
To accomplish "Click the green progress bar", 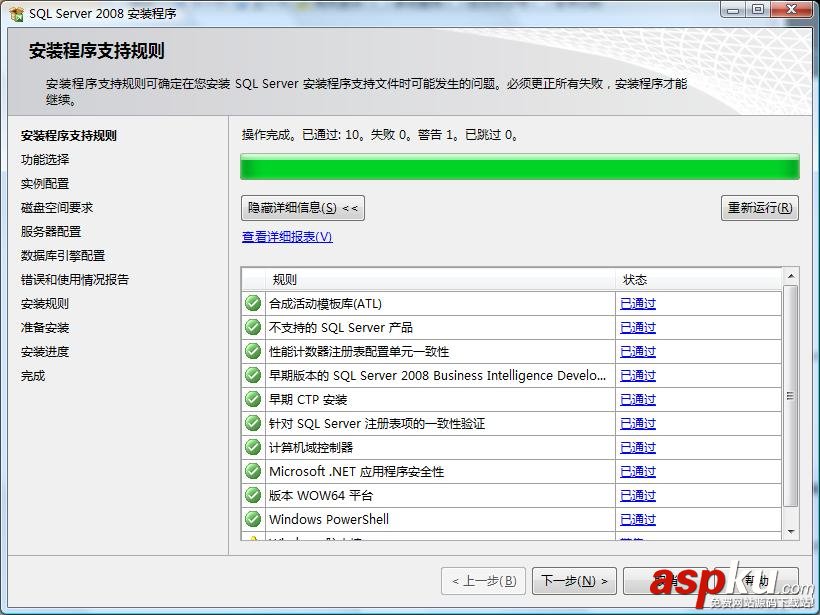I will pos(520,167).
